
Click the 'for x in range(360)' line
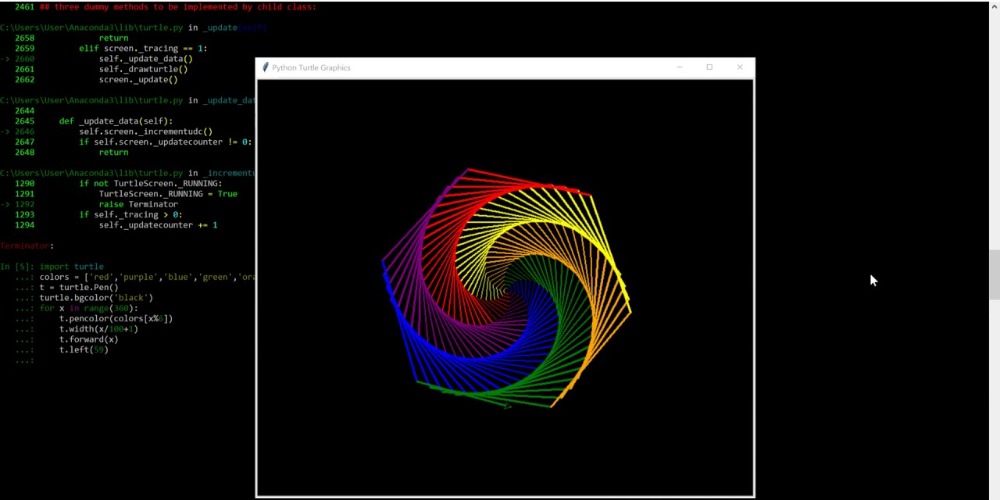(x=88, y=308)
